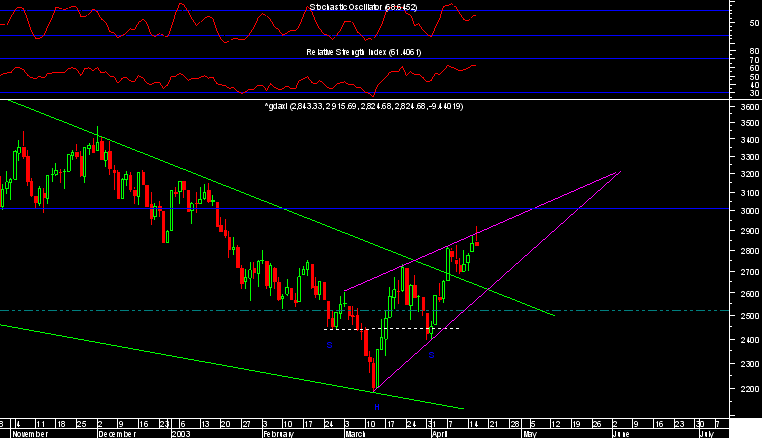Click the date label 21 on time axis
Viewport: 762px width, 438px height.
pyautogui.click(x=494, y=424)
